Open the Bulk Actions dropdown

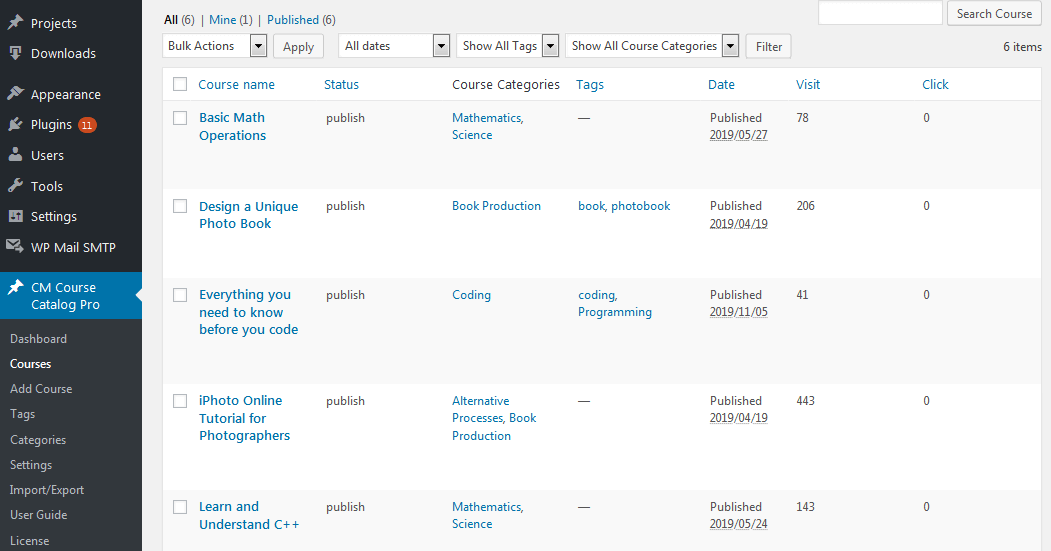coord(214,46)
